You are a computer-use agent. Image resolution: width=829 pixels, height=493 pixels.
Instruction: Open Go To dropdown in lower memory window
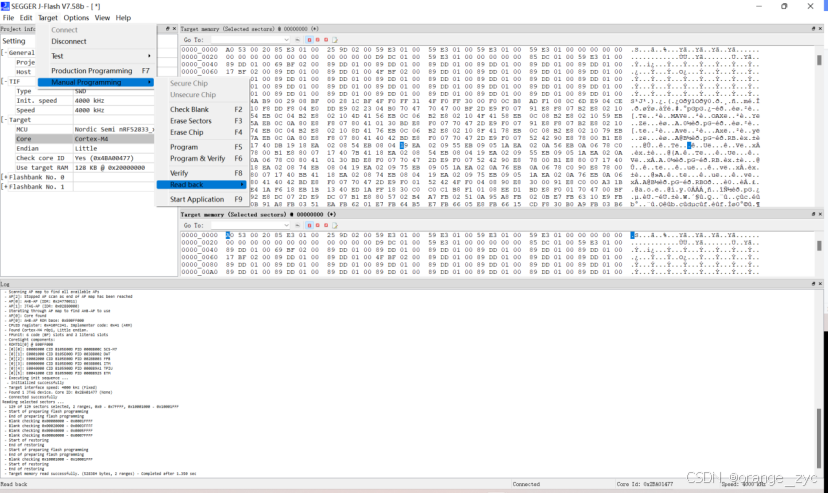tap(286, 225)
